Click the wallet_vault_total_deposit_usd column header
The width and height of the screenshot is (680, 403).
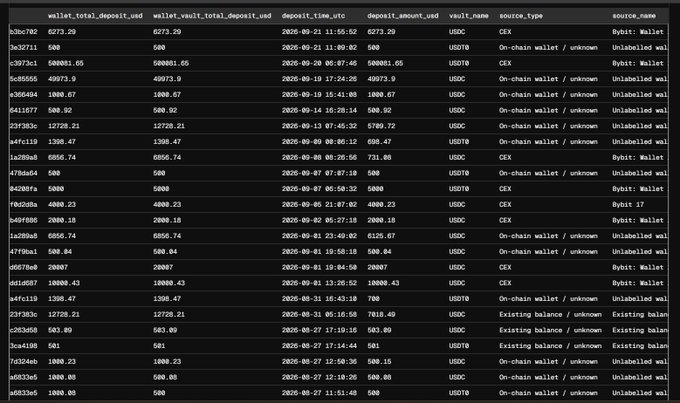(212, 16)
